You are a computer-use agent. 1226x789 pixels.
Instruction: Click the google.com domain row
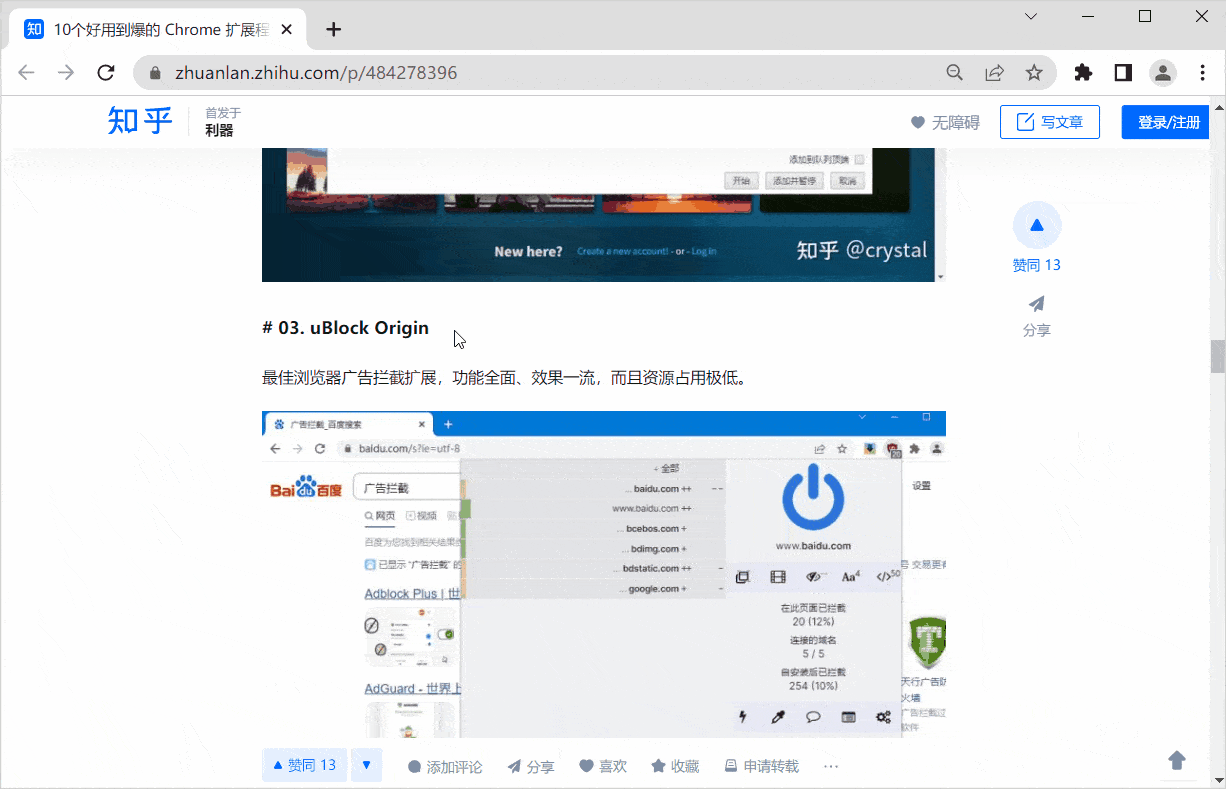coord(596,589)
